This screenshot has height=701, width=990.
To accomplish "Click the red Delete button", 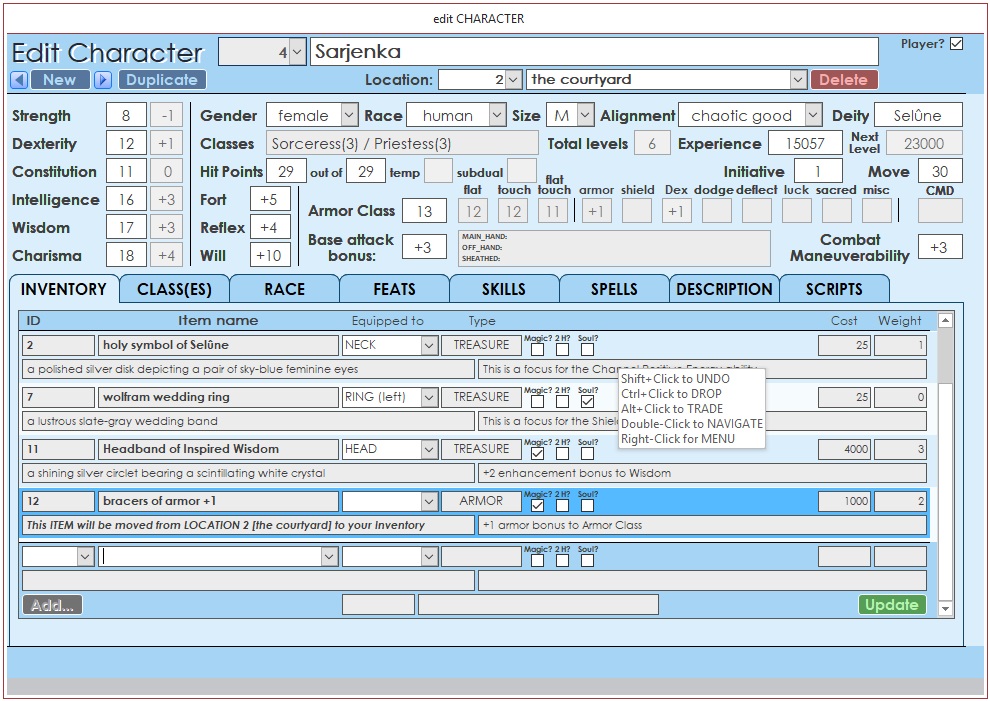I will 844,80.
